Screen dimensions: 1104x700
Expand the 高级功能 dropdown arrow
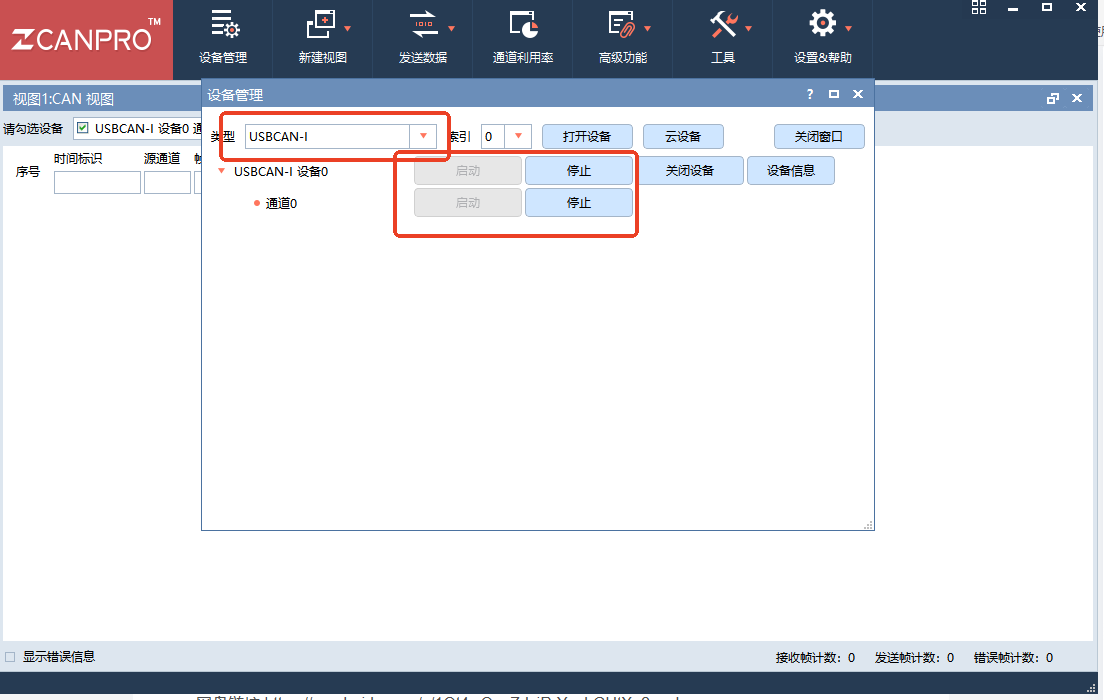647,29
